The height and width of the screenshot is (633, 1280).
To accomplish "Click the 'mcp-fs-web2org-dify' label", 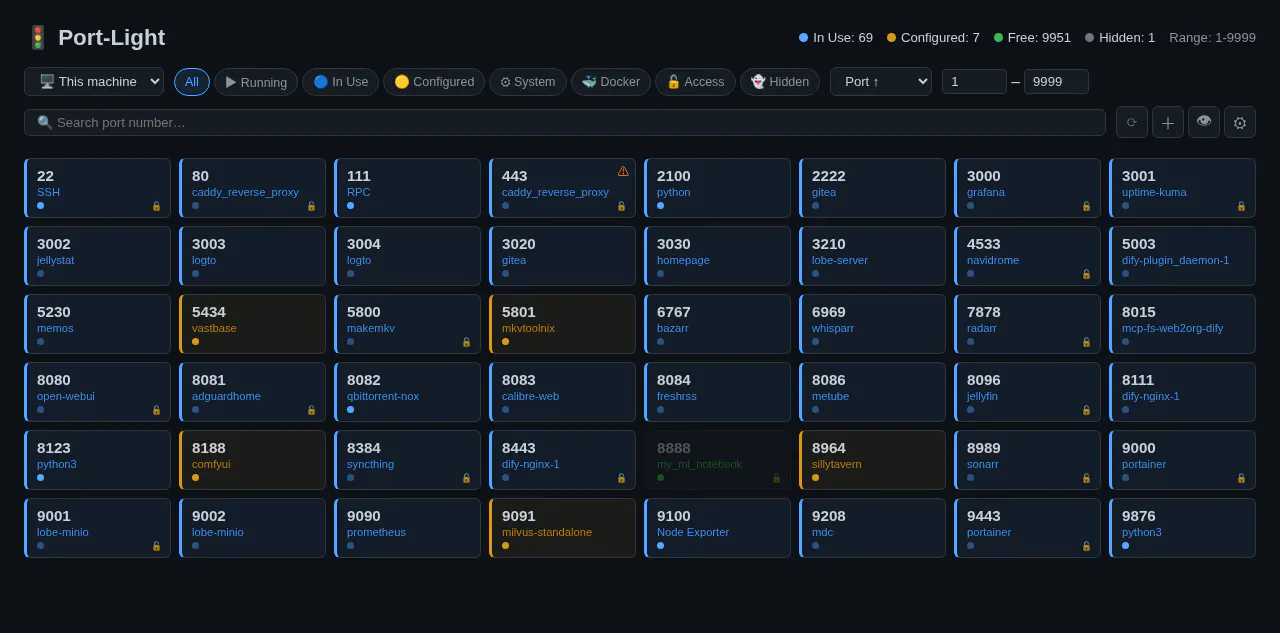I will [1172, 328].
